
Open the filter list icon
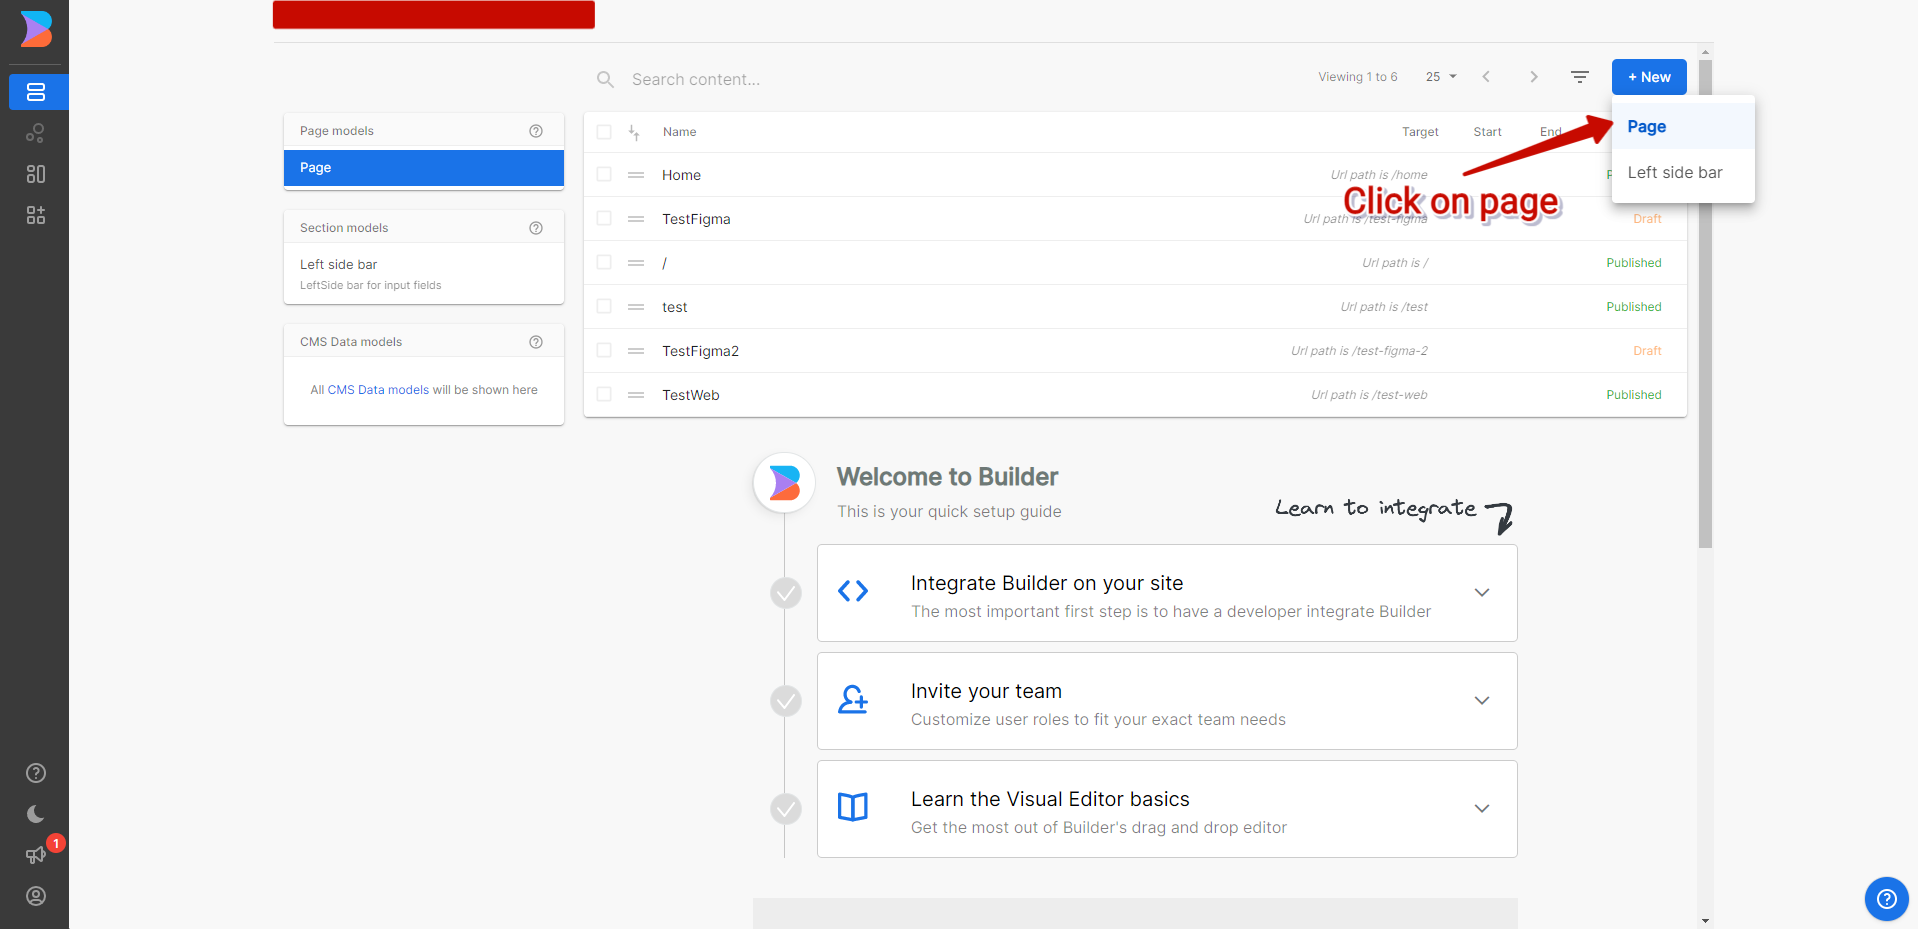coord(1580,77)
